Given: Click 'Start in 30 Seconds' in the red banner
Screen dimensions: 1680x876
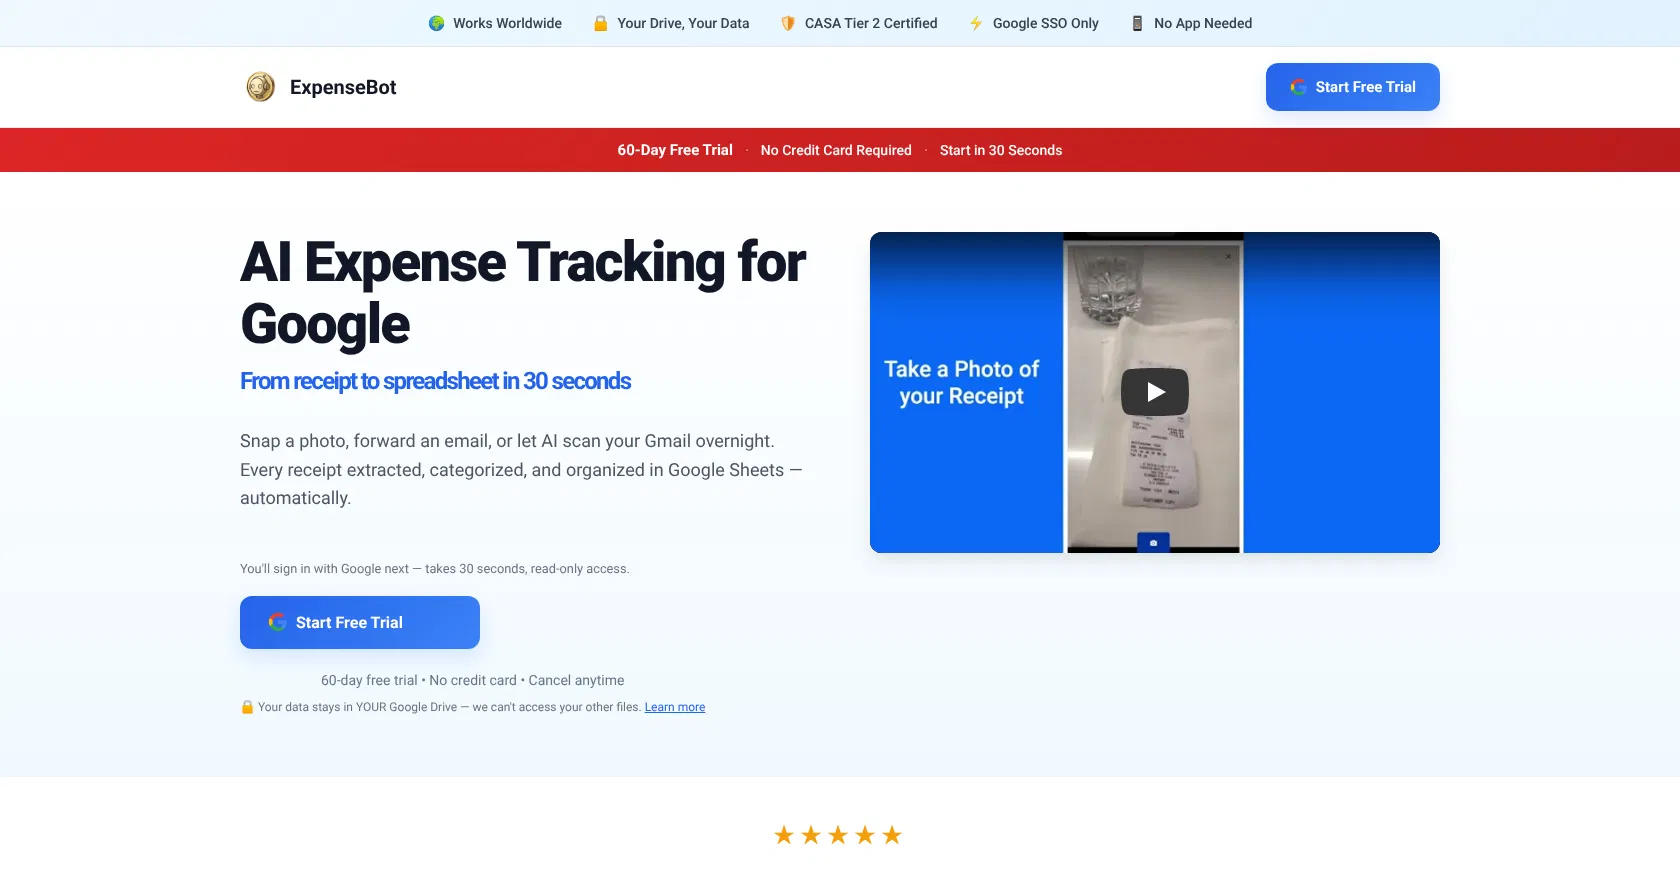Looking at the screenshot, I should point(1001,150).
